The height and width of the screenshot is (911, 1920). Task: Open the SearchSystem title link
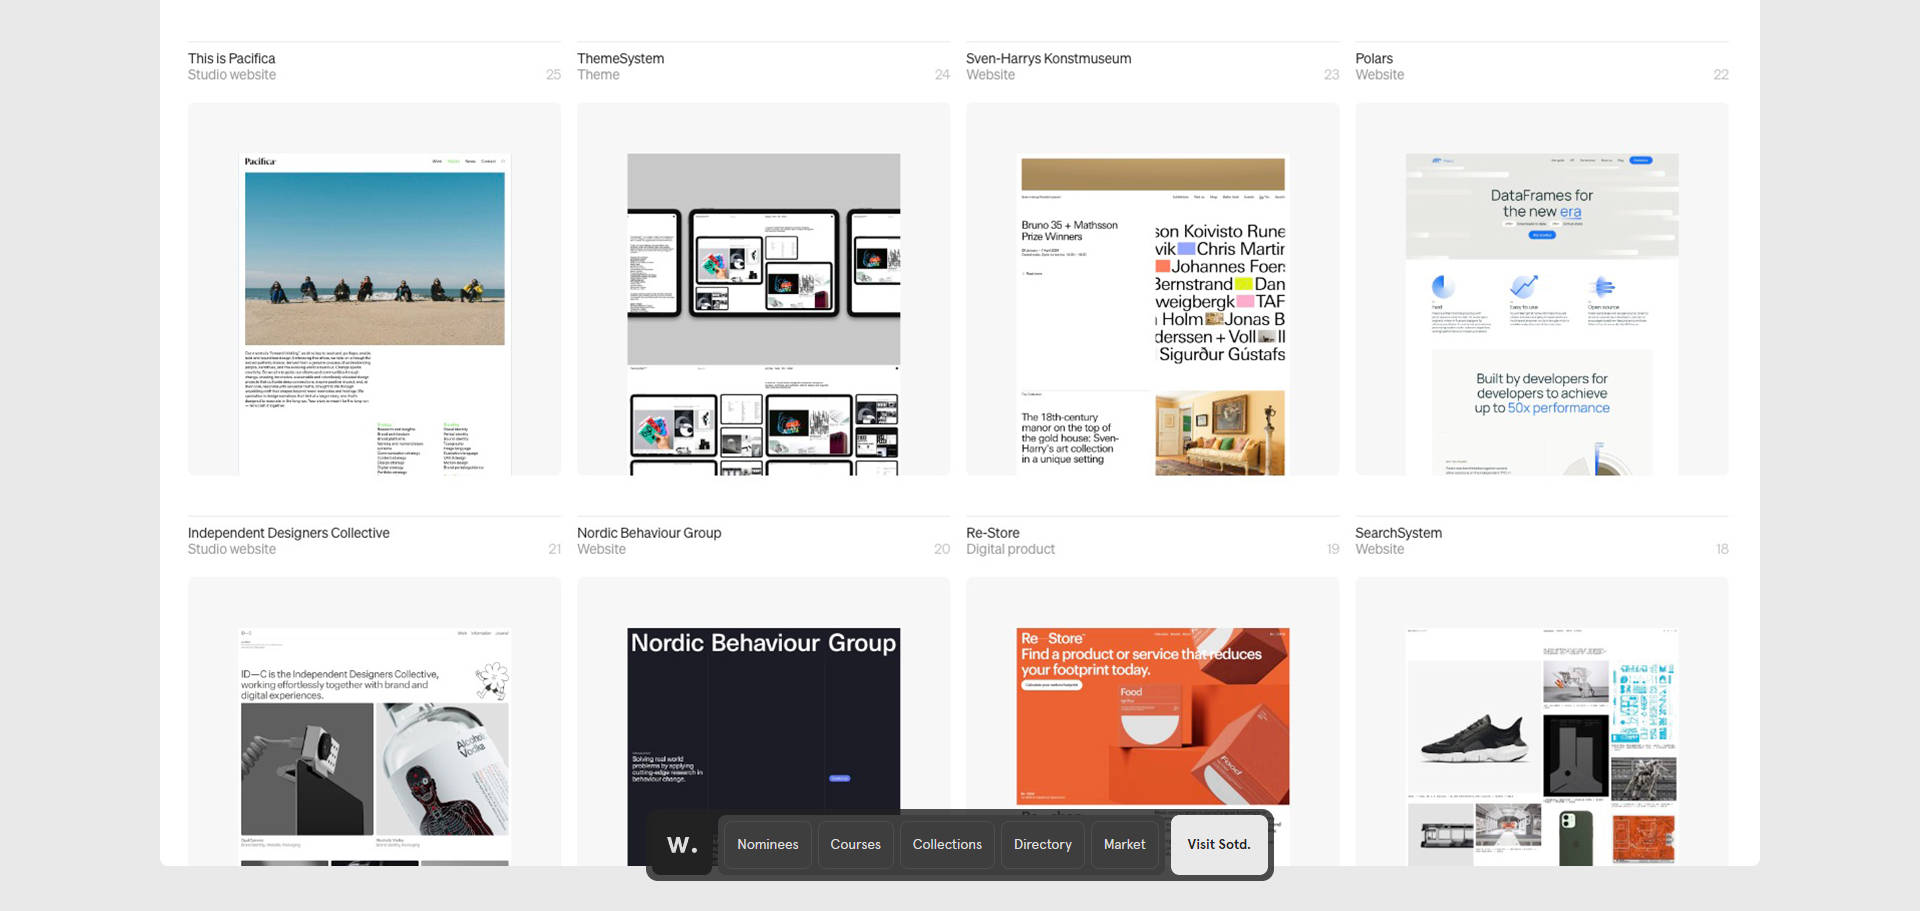[1399, 533]
